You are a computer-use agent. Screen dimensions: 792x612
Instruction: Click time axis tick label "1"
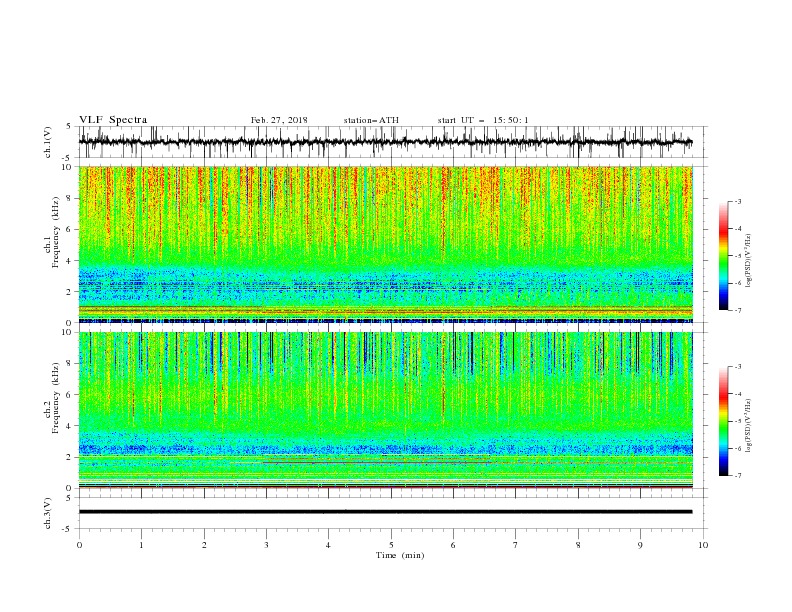(141, 545)
